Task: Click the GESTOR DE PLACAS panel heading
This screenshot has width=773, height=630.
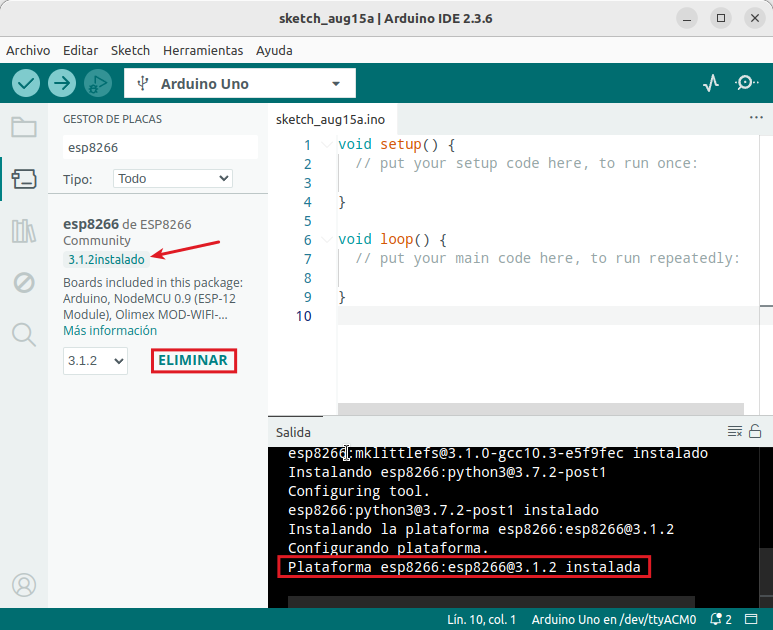Action: [112, 119]
